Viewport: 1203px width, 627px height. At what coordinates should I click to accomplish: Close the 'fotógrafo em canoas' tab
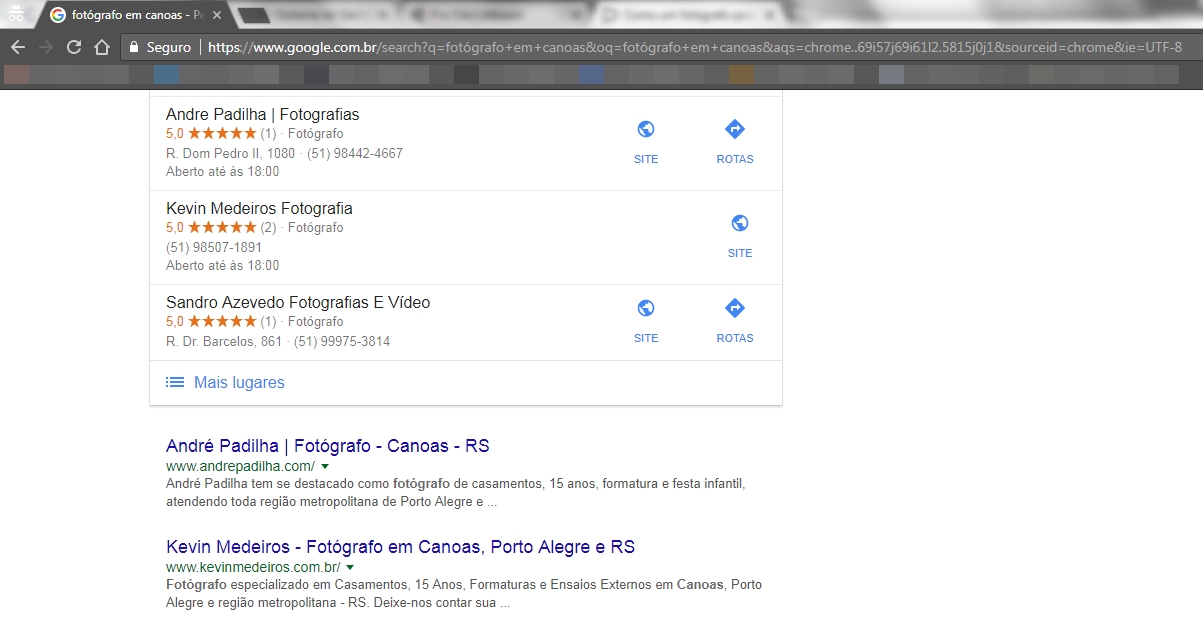pyautogui.click(x=217, y=16)
